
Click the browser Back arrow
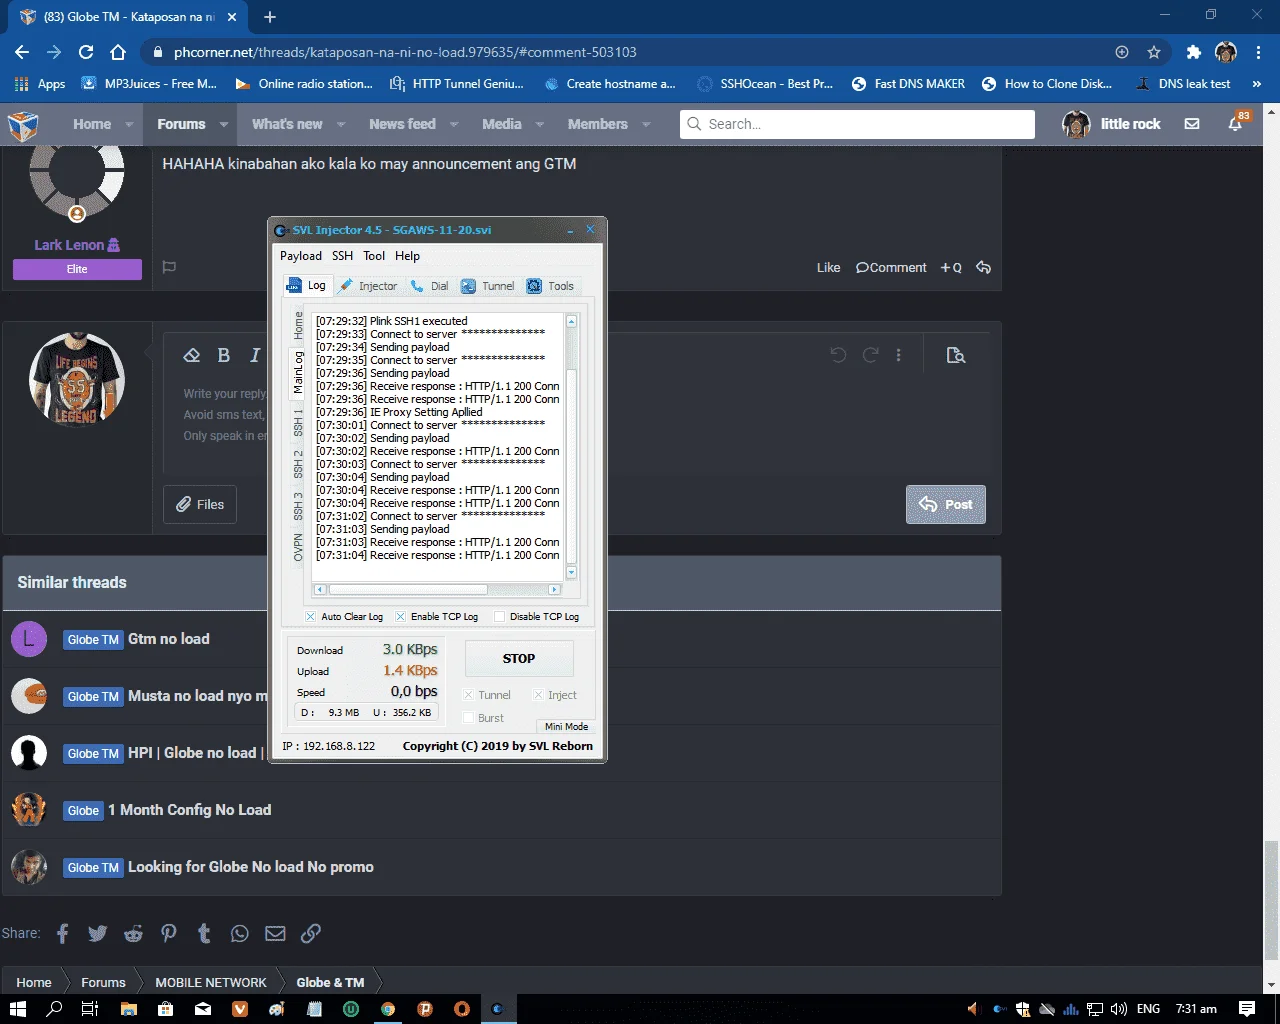click(22, 52)
